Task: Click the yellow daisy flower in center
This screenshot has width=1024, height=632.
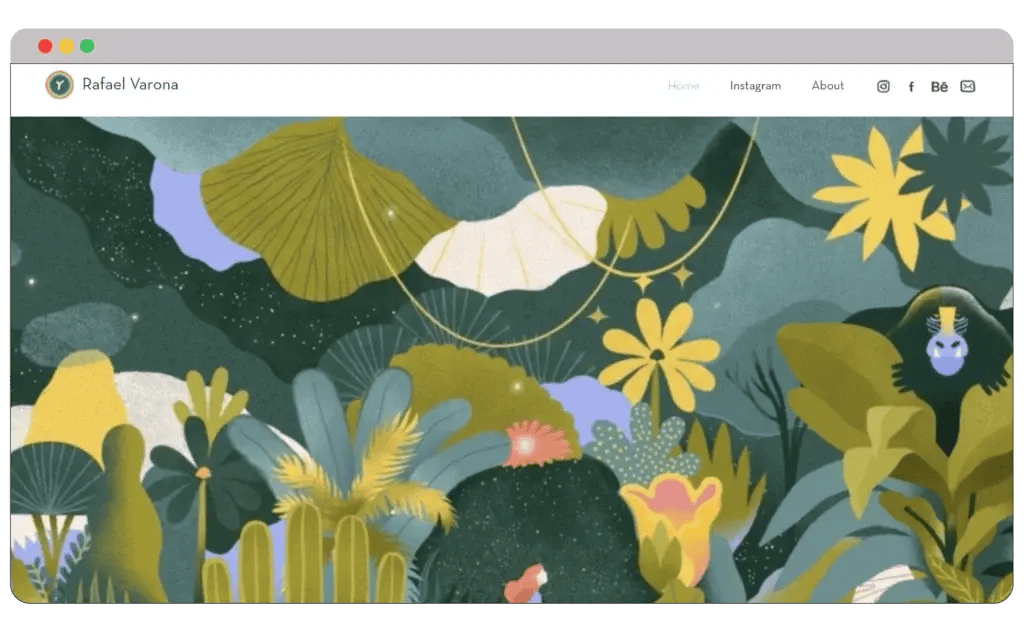Action: [658, 350]
